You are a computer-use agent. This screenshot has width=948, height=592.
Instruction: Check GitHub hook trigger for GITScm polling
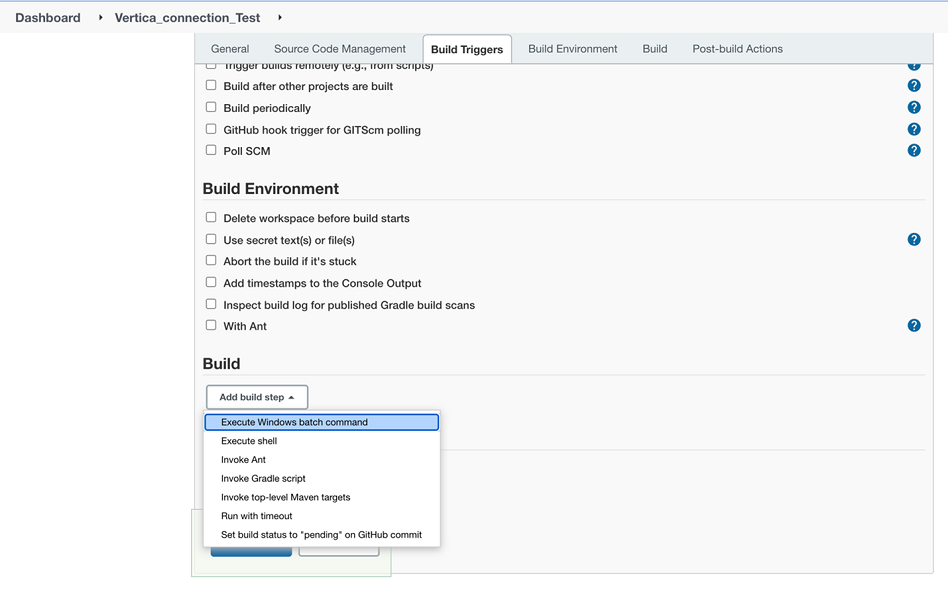click(211, 129)
